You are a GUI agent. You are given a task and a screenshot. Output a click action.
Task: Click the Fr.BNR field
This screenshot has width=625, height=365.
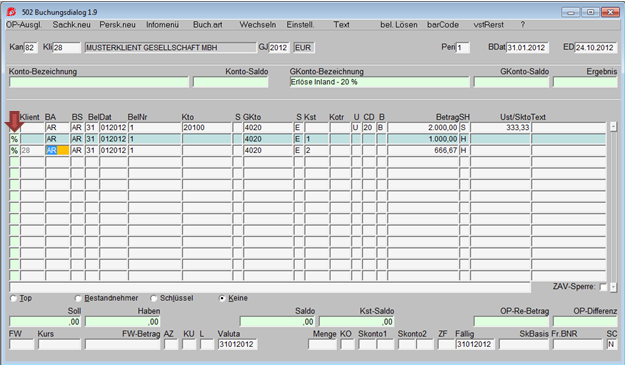pyautogui.click(x=578, y=345)
